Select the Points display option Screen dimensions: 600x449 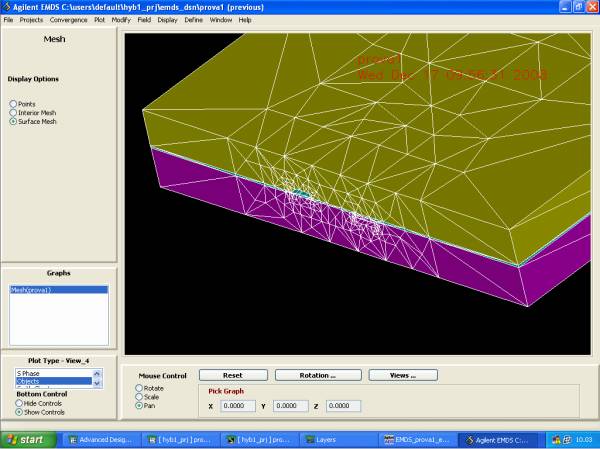click(x=13, y=104)
